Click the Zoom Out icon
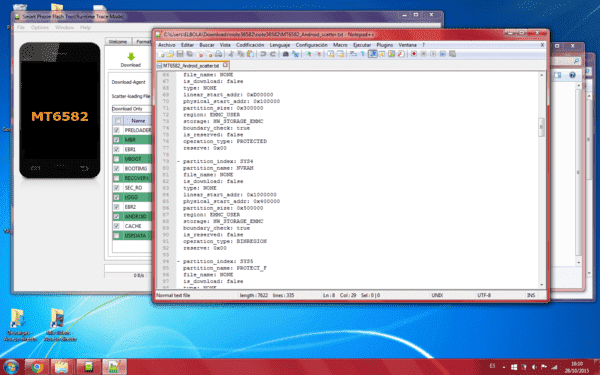This screenshot has width=600, height=375. [x=318, y=54]
